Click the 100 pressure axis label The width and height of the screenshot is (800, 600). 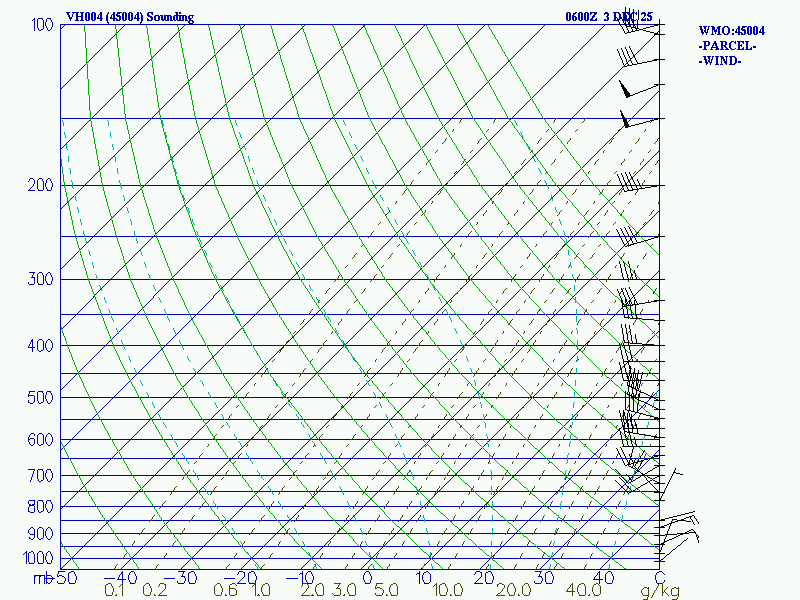pos(42,24)
